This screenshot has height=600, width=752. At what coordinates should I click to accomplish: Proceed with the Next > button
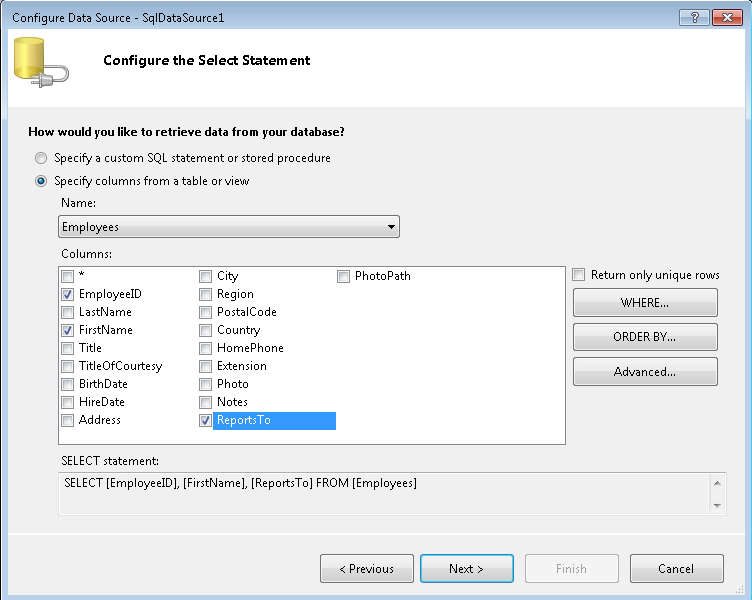[x=467, y=569]
